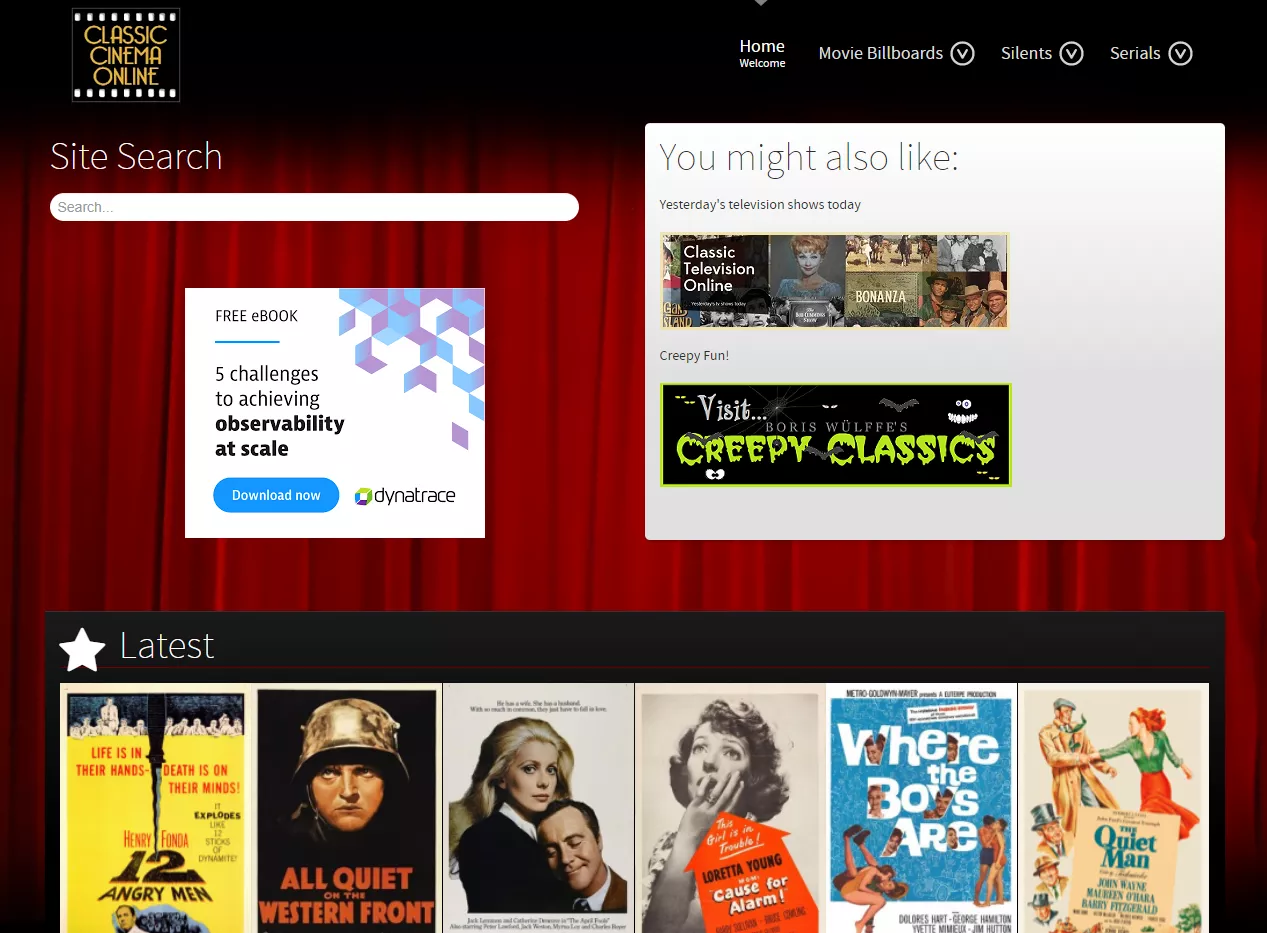Open the 12 Angry Men poster
The width and height of the screenshot is (1267, 933).
click(x=155, y=808)
